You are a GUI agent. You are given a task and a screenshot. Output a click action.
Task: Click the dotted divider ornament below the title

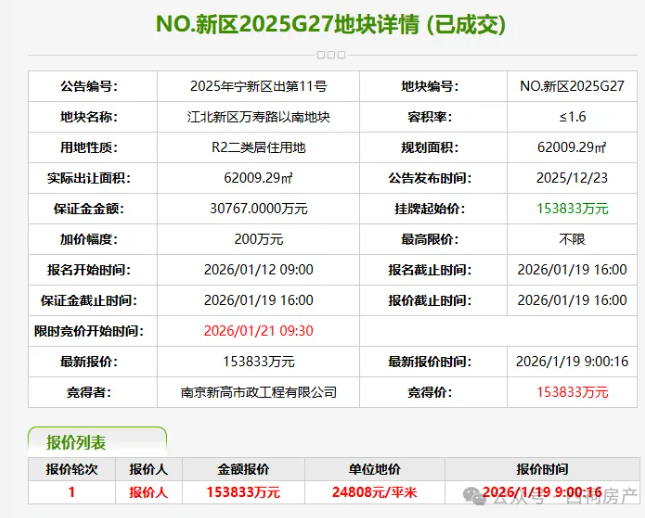point(322,54)
